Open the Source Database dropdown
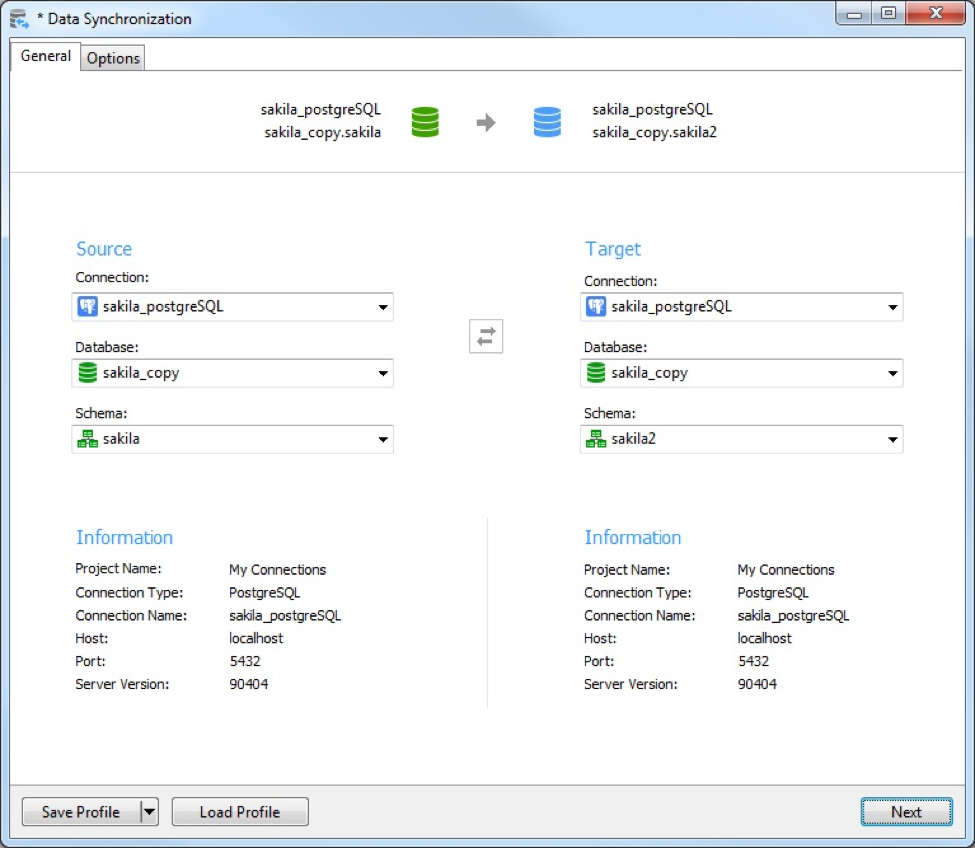 tap(383, 373)
